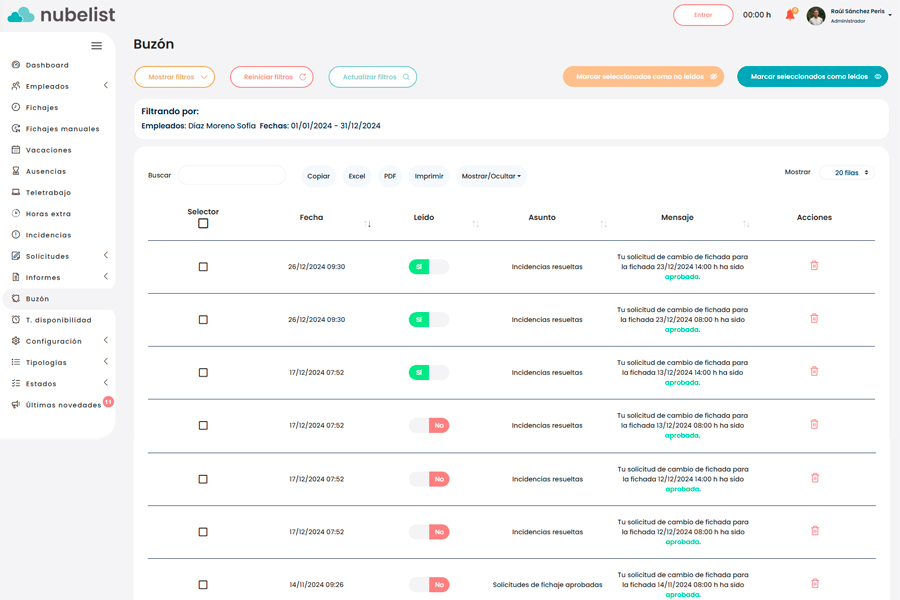This screenshot has height=600, width=900.
Task: Click the Buscar search input field
Action: [x=232, y=176]
